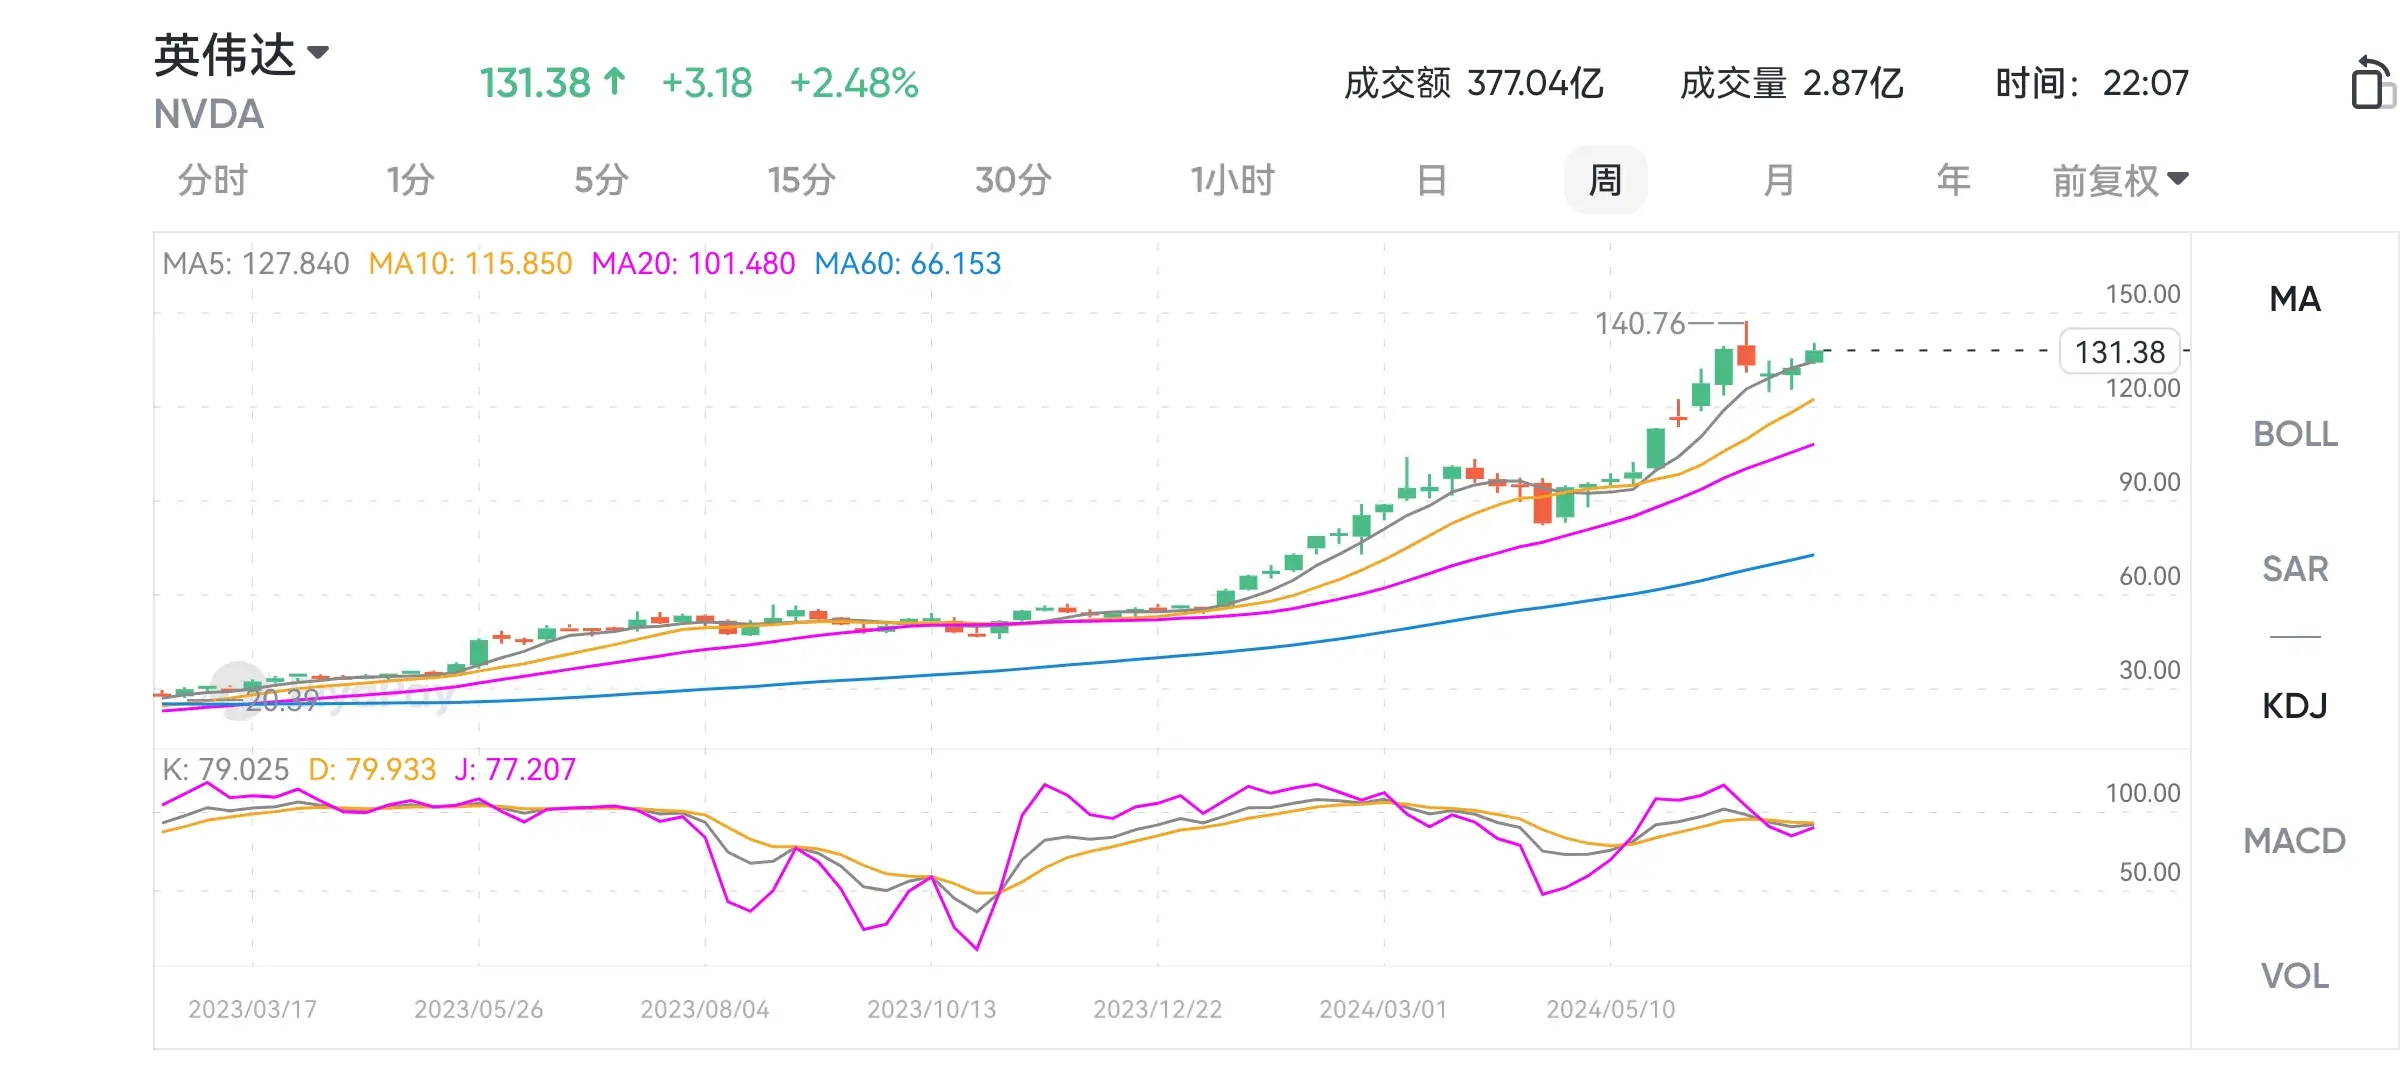The image size is (2400, 1080).
Task: Select the 周 weekly chart tab
Action: click(x=1605, y=180)
